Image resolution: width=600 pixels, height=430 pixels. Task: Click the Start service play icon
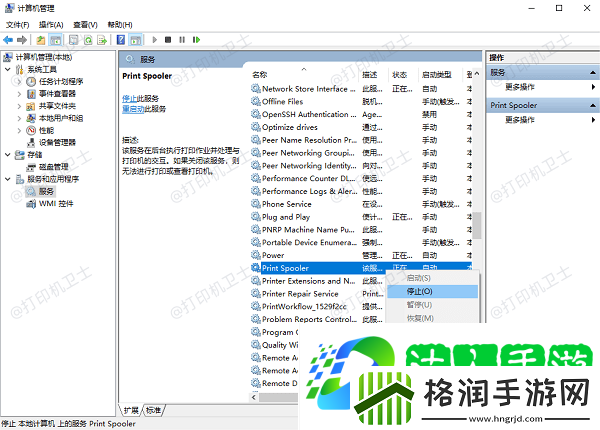(x=155, y=40)
